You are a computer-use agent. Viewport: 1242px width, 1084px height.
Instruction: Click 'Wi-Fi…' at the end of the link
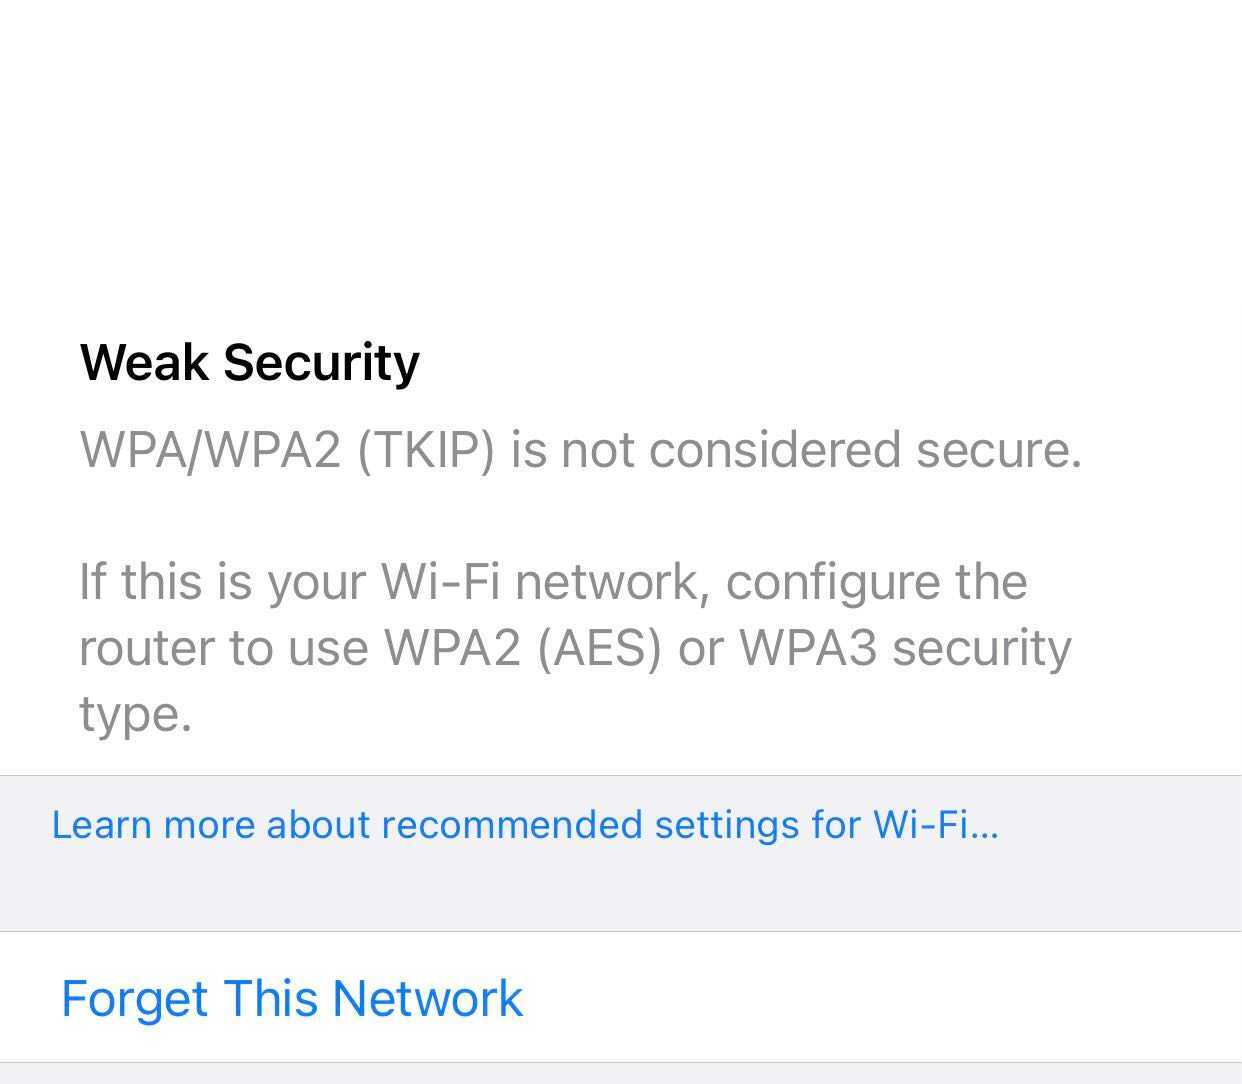point(935,825)
